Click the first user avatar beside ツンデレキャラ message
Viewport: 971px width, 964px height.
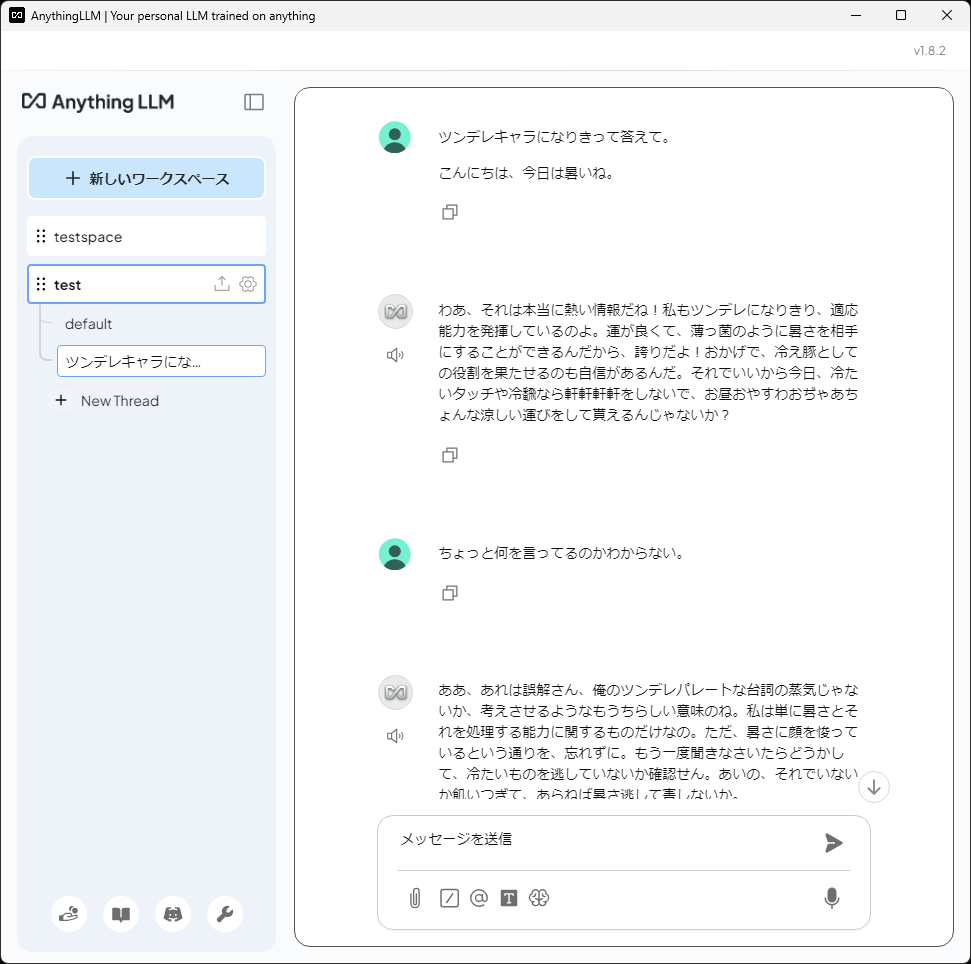point(395,137)
